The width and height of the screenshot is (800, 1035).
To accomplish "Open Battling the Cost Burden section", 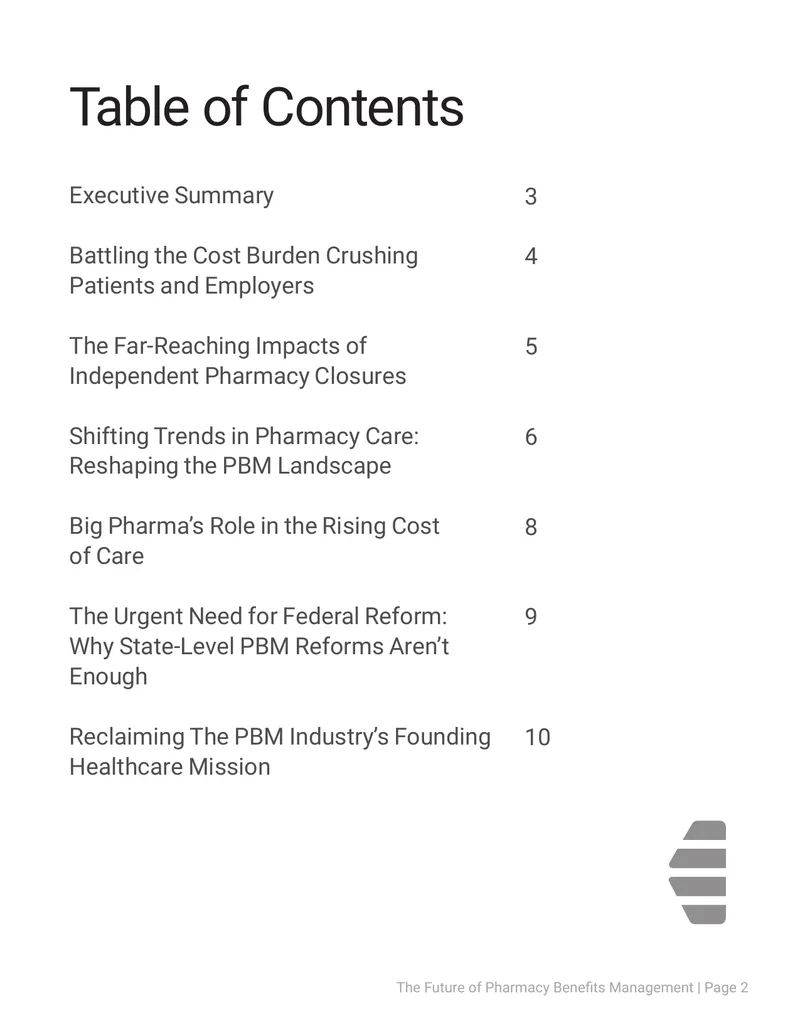I will (244, 271).
